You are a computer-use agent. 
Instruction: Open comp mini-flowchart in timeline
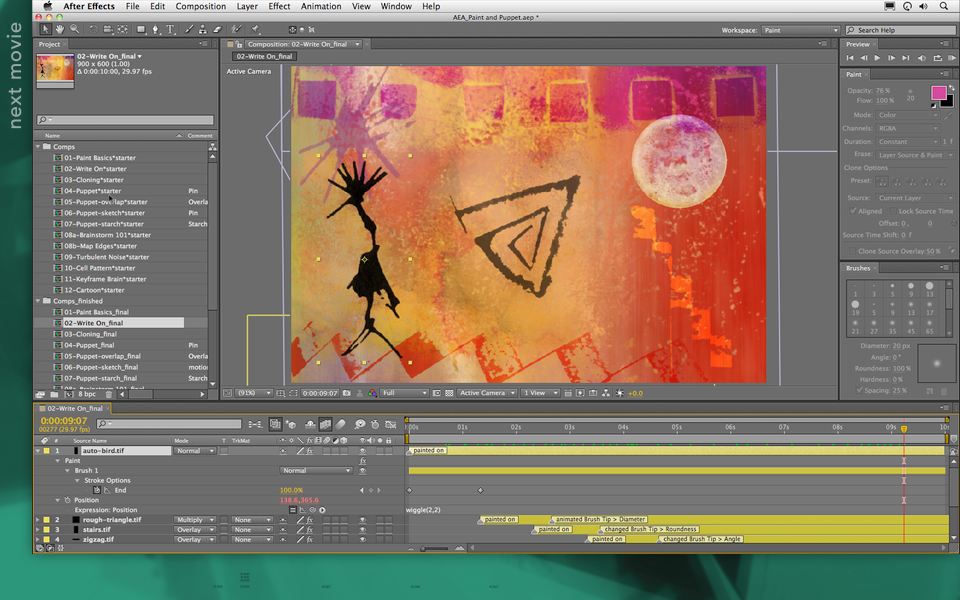click(x=255, y=424)
